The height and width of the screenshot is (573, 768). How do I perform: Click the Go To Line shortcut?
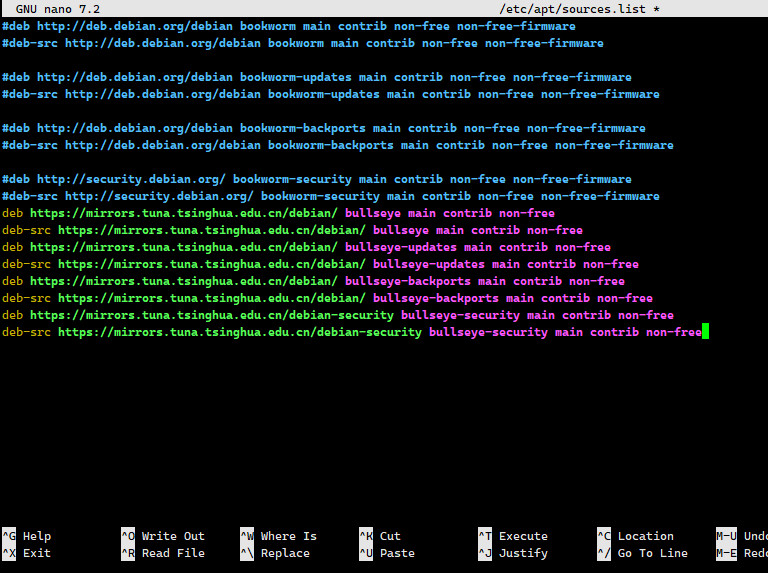[x=652, y=553]
